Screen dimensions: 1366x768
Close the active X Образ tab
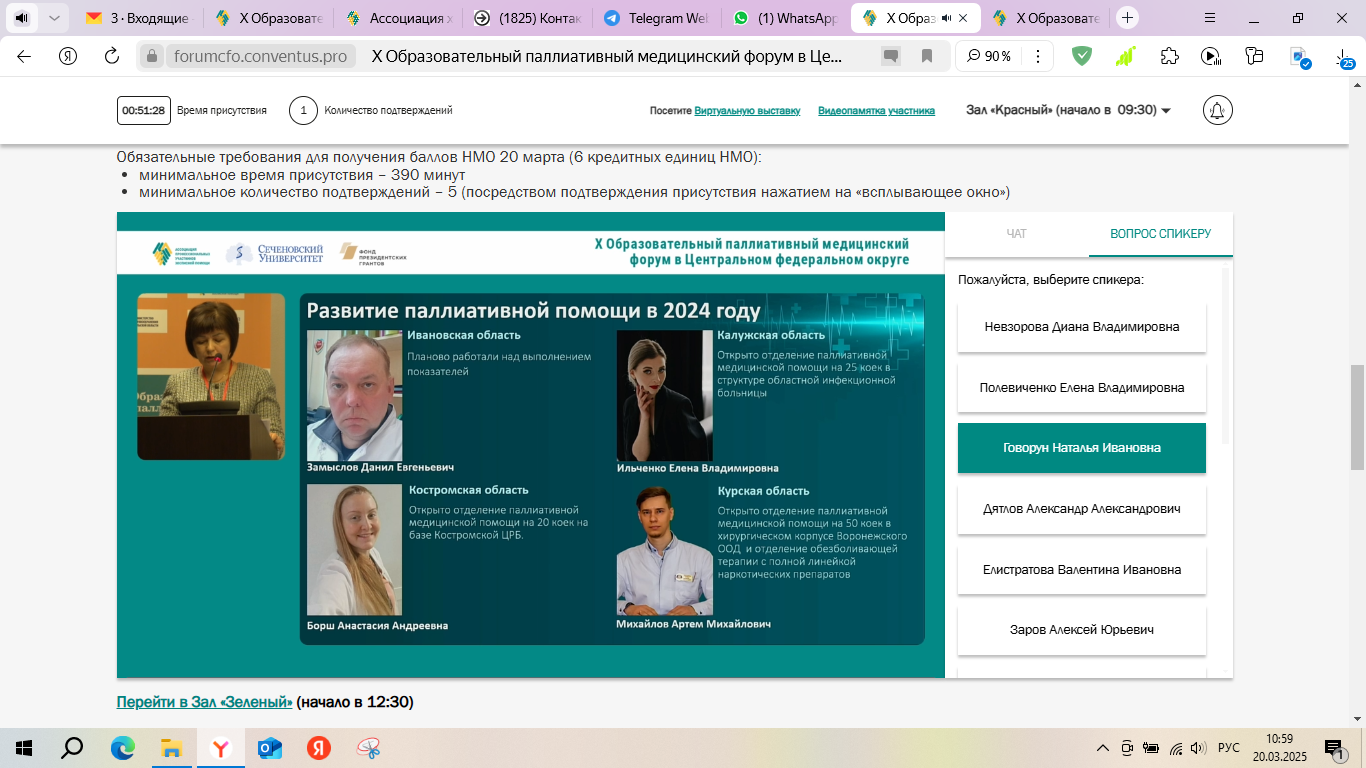[963, 18]
